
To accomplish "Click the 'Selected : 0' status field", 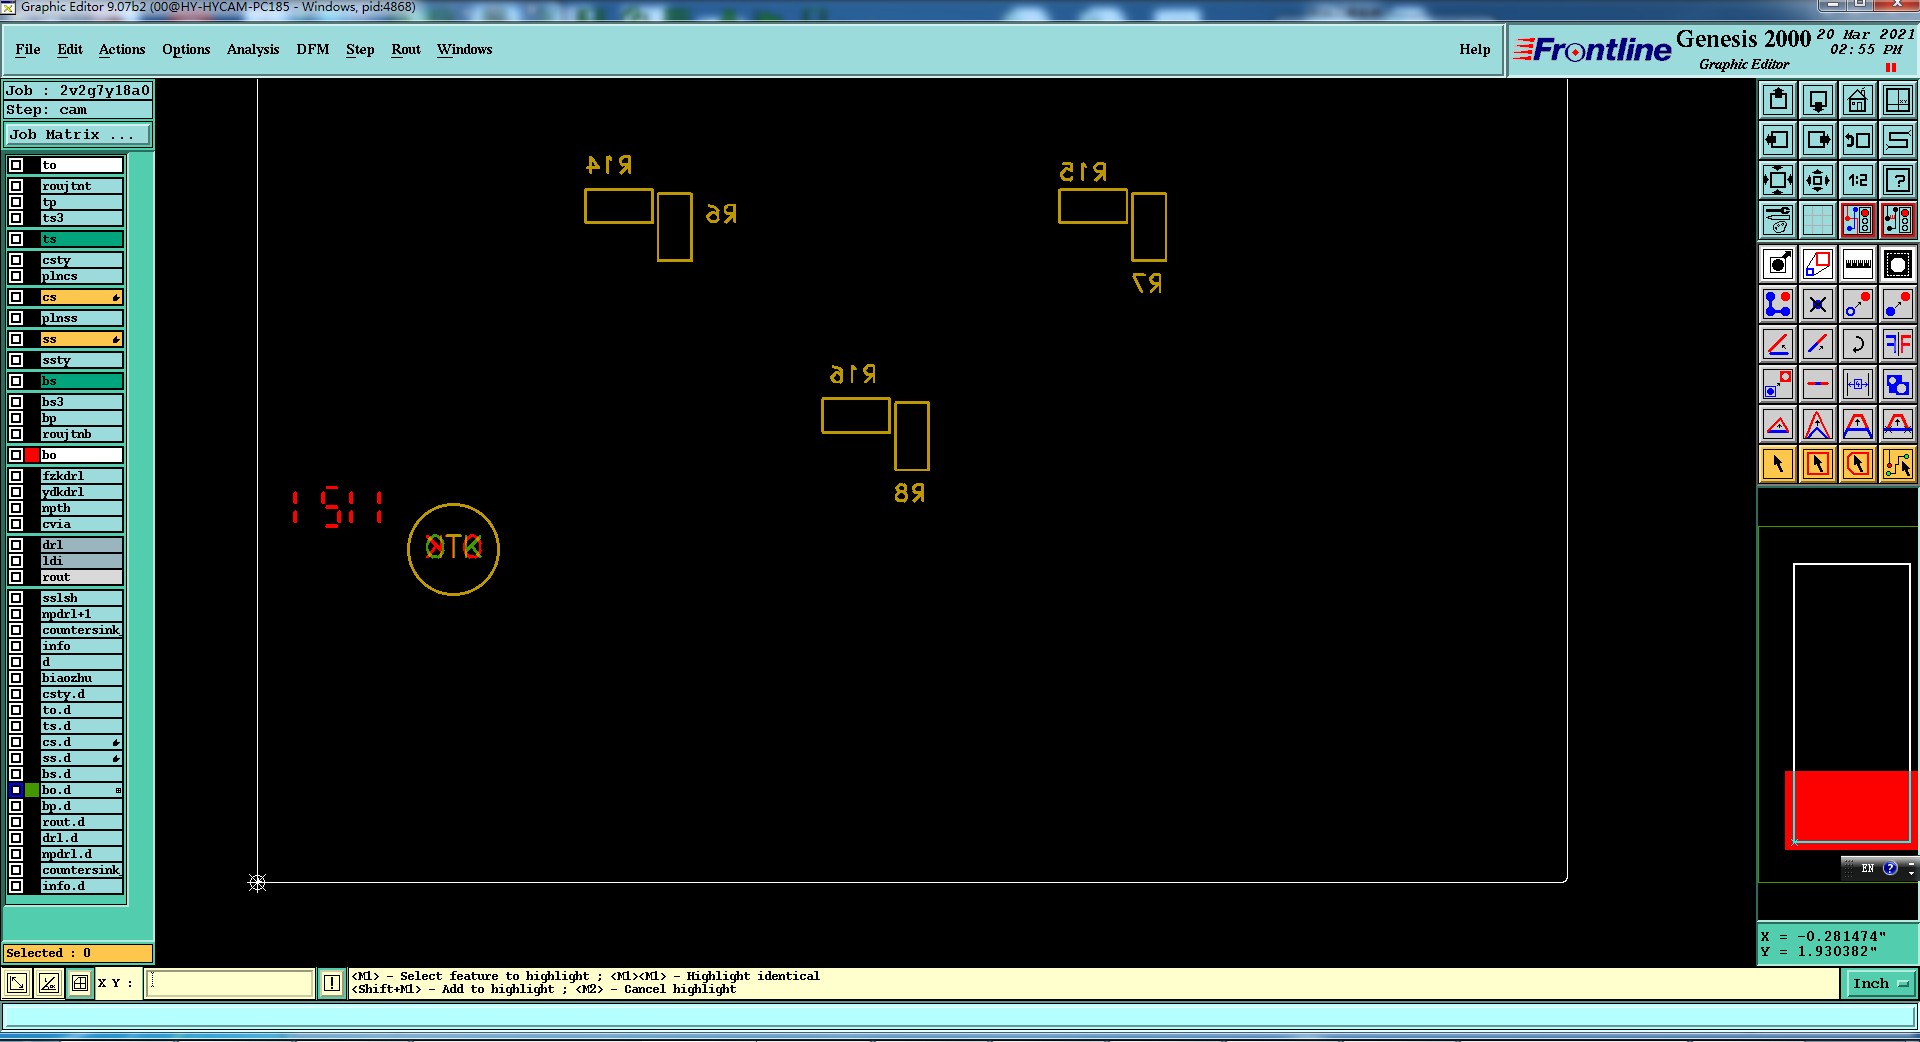I will click(x=78, y=953).
